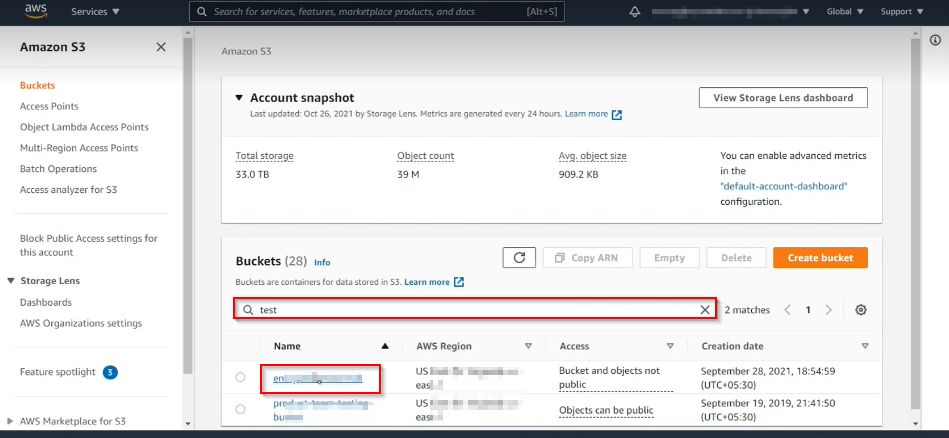Image resolution: width=949 pixels, height=438 pixels.
Task: Open the second bucket name link
Action: (321, 410)
